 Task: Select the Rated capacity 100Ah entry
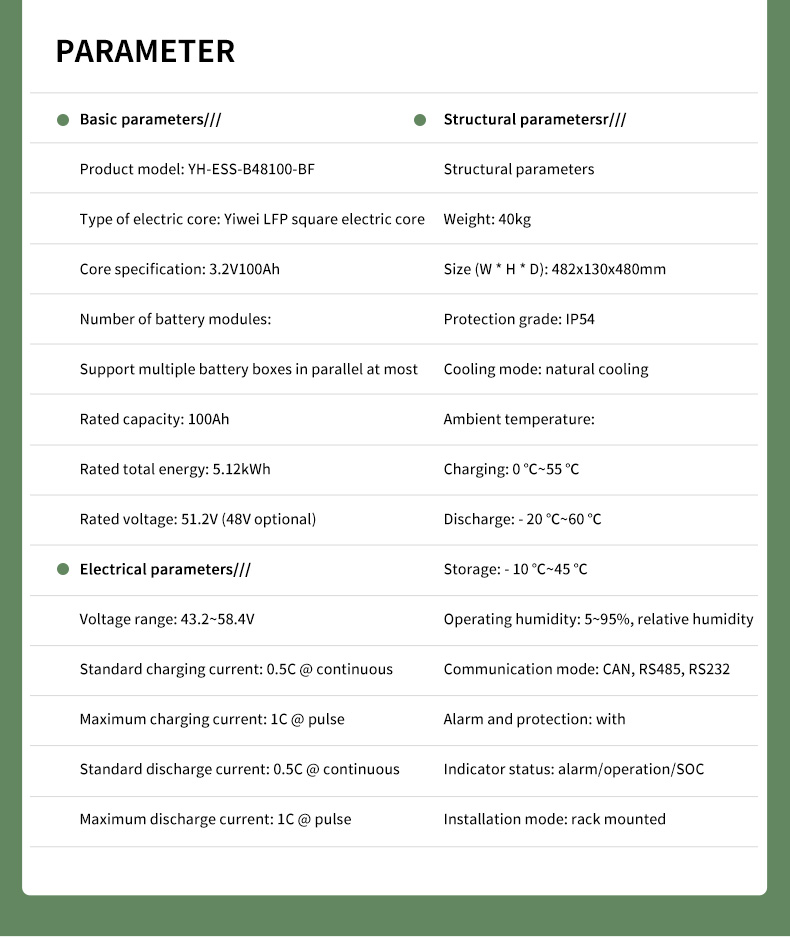(x=154, y=420)
